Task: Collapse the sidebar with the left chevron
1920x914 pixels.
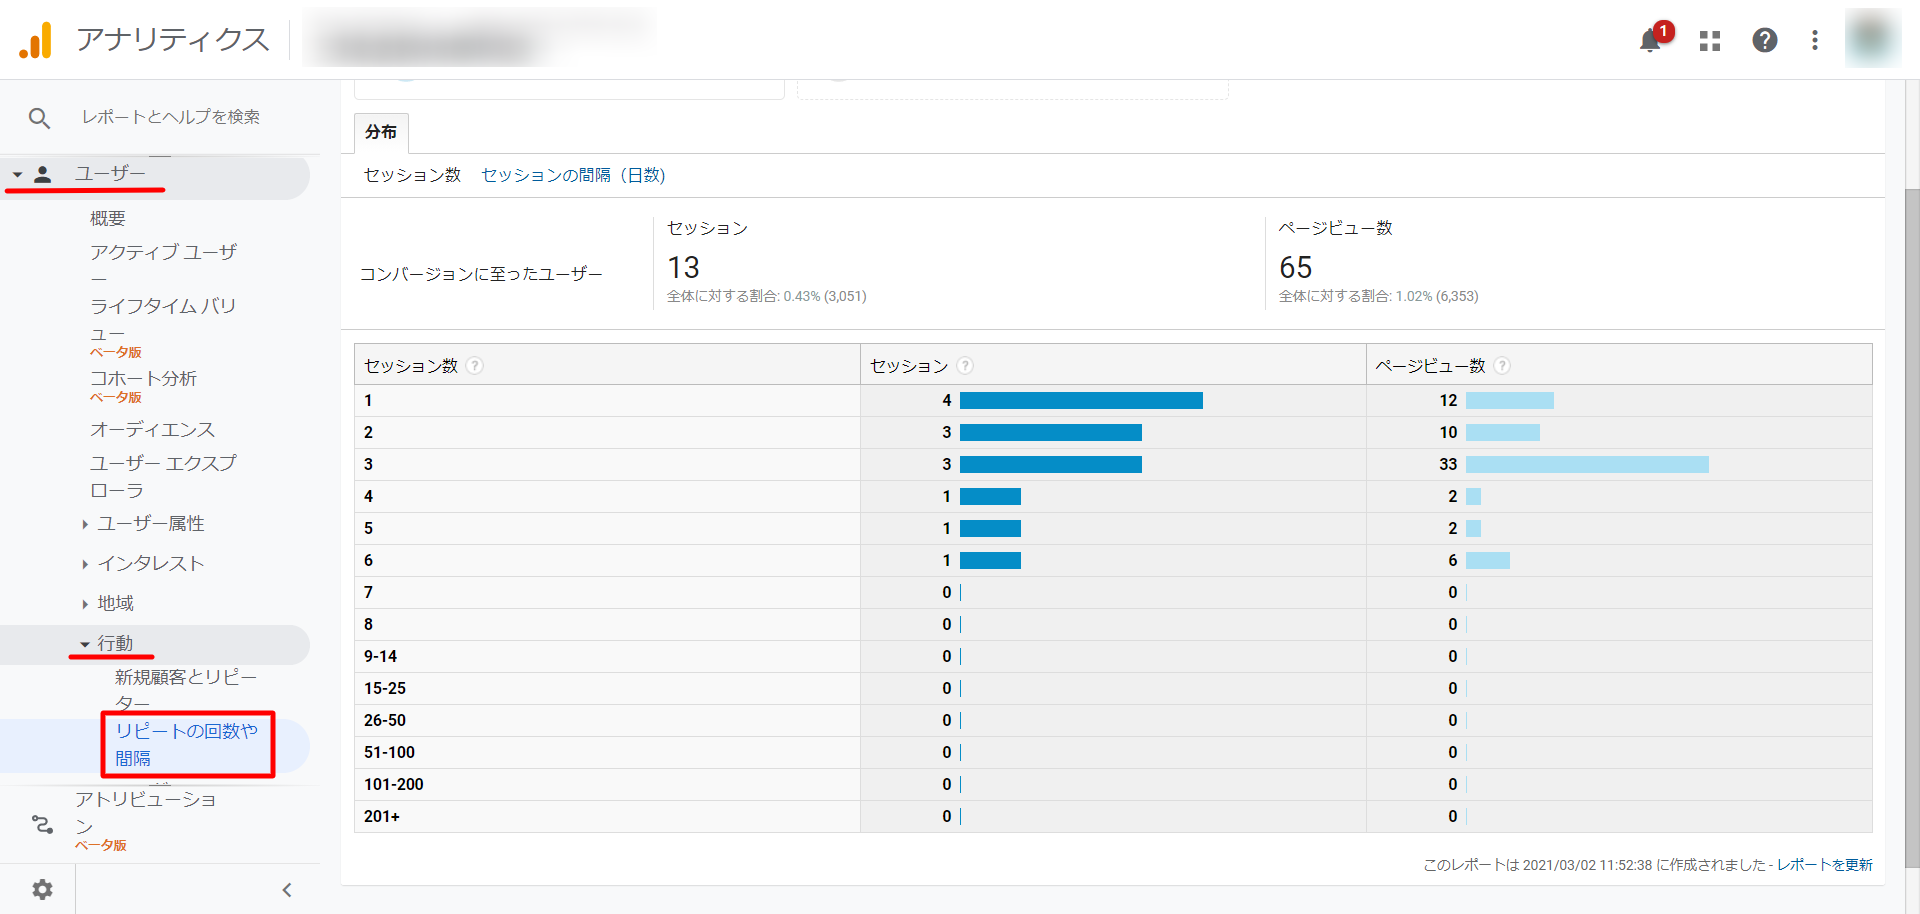Action: click(287, 889)
